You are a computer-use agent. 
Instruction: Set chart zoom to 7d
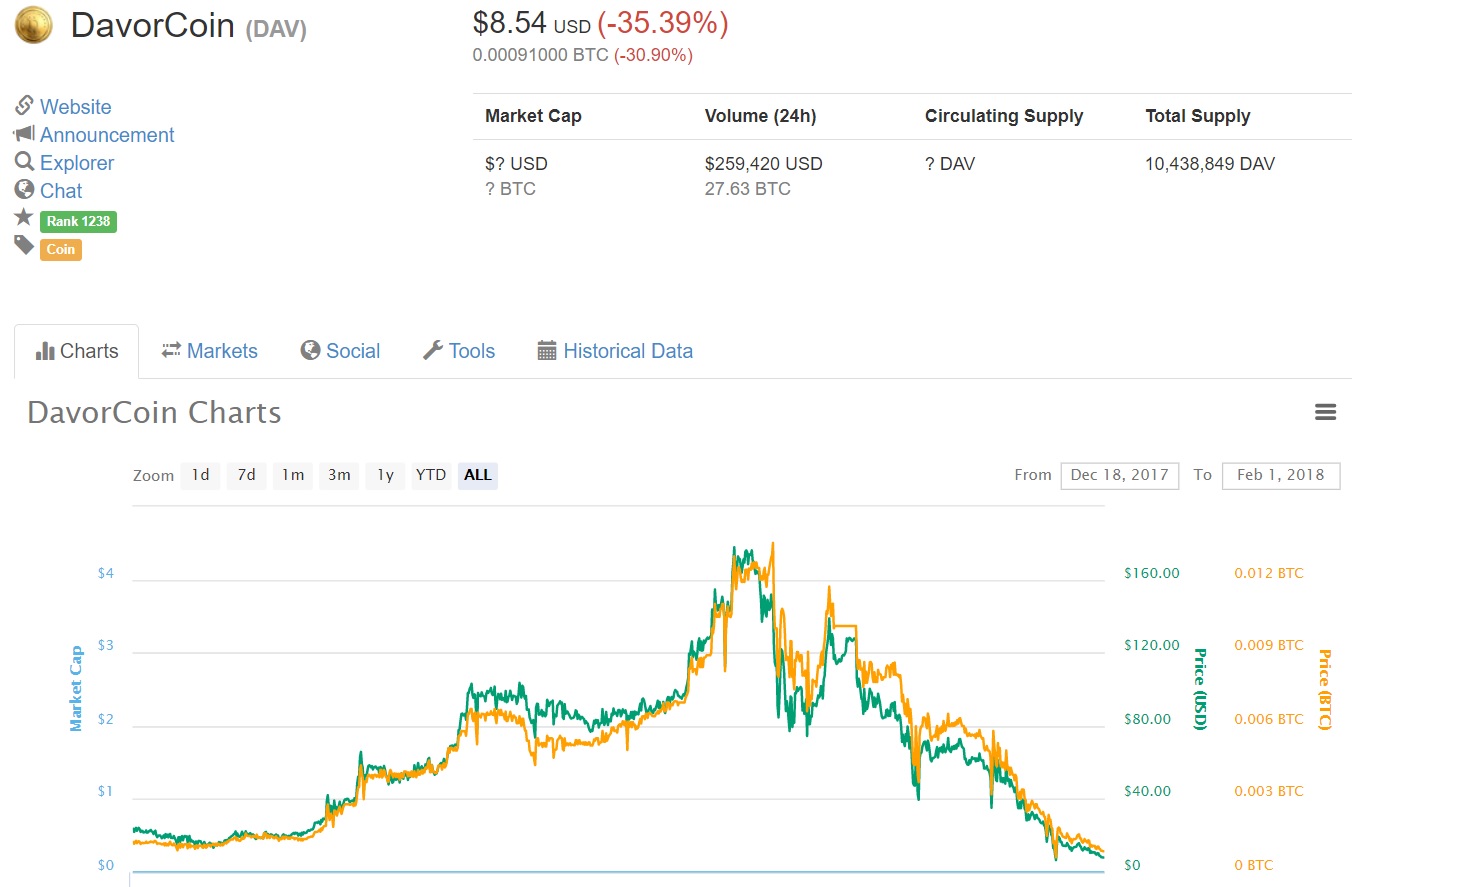pos(247,475)
